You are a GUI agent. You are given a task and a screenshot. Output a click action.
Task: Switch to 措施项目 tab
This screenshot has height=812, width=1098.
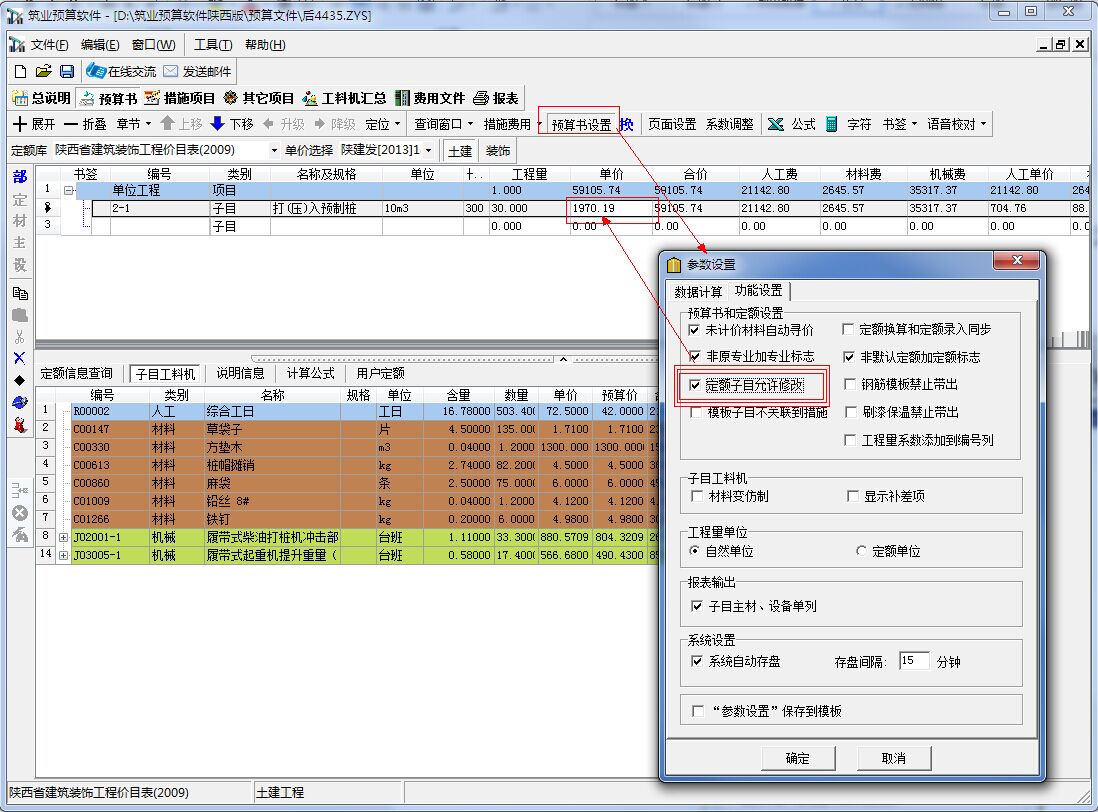[180, 98]
